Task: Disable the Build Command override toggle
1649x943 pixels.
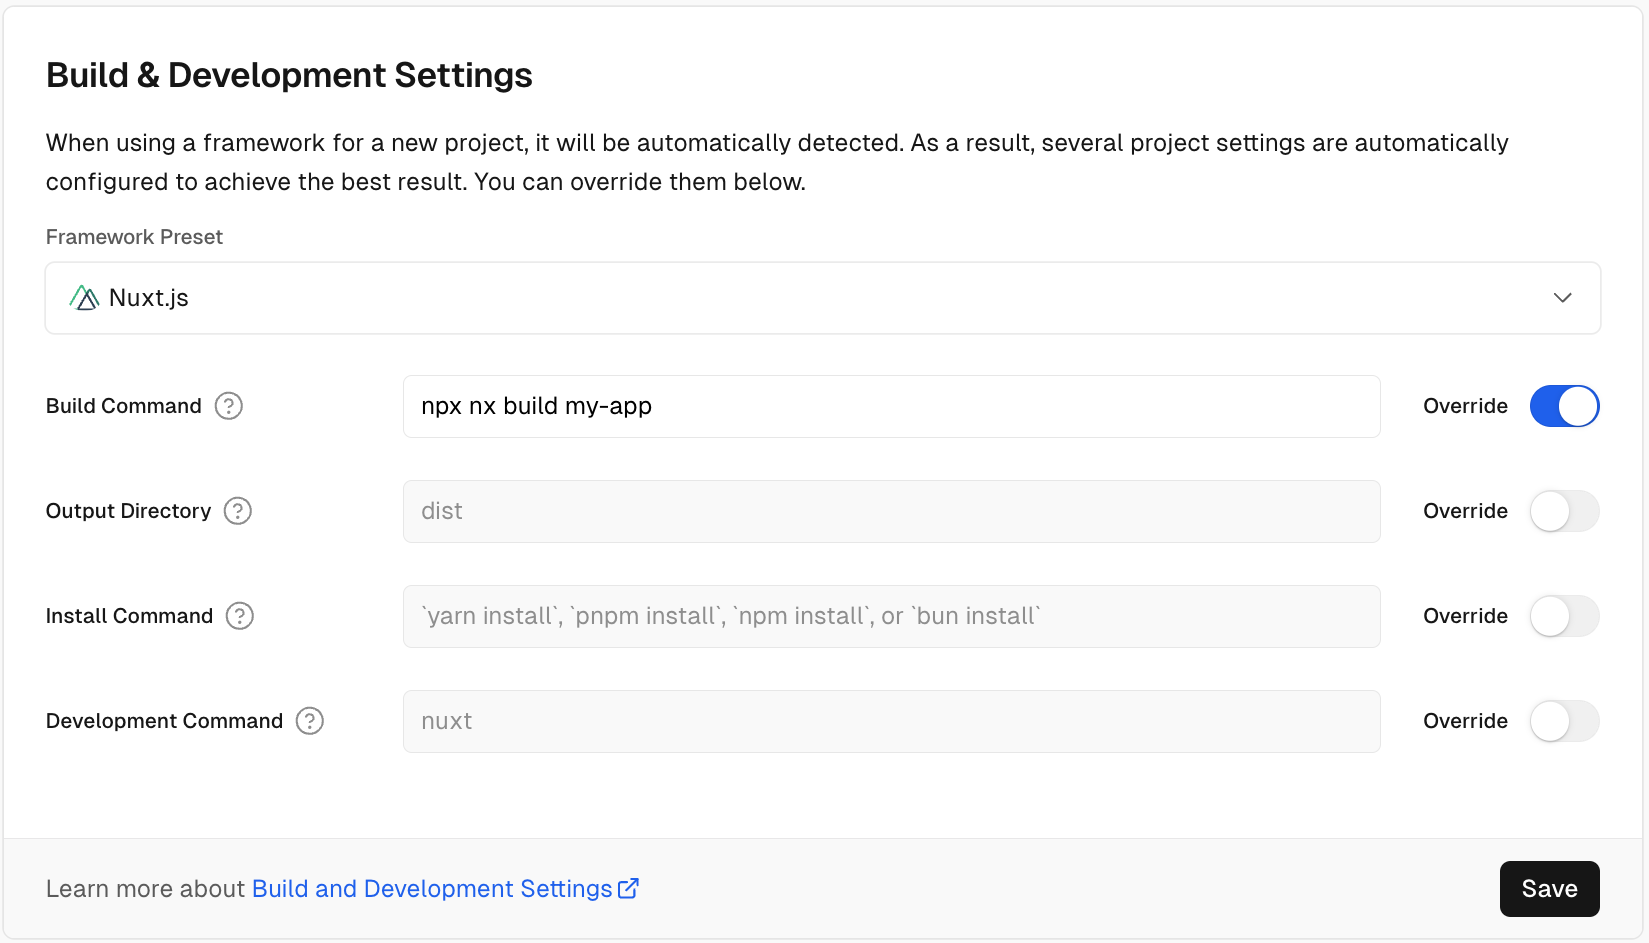Action: click(1564, 406)
